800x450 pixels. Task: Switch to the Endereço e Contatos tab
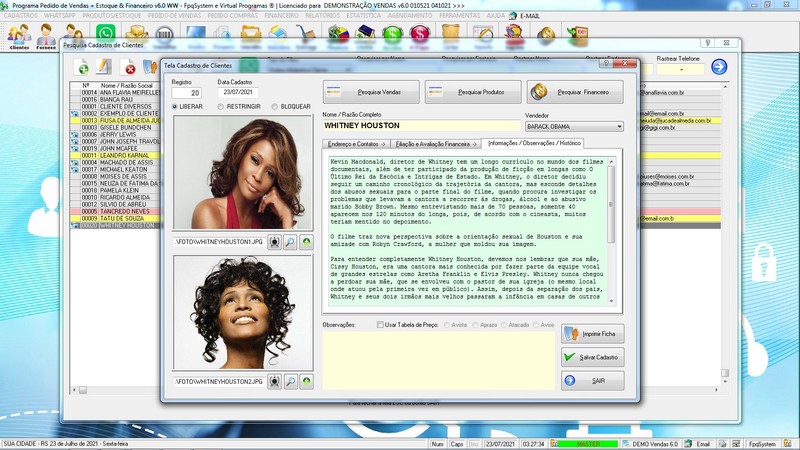click(x=356, y=144)
